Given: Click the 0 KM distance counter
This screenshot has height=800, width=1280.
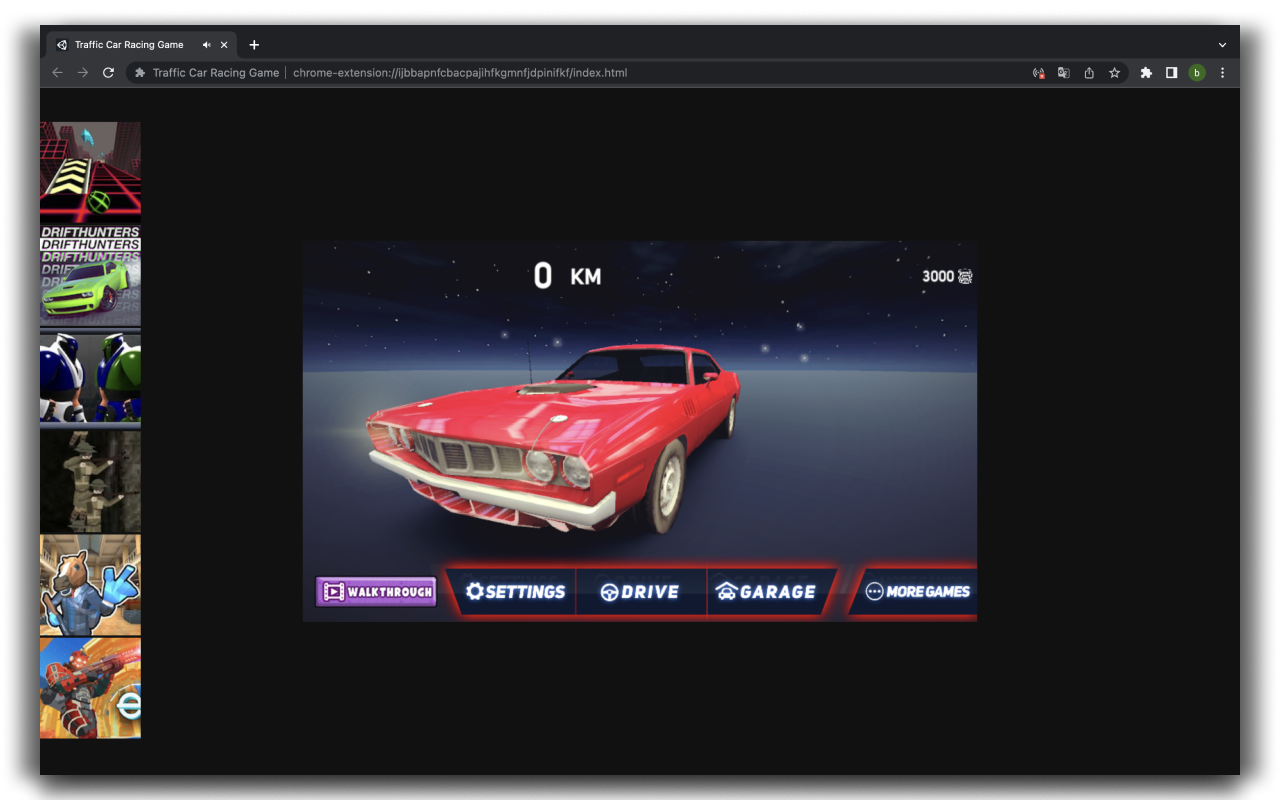Looking at the screenshot, I should pyautogui.click(x=567, y=276).
